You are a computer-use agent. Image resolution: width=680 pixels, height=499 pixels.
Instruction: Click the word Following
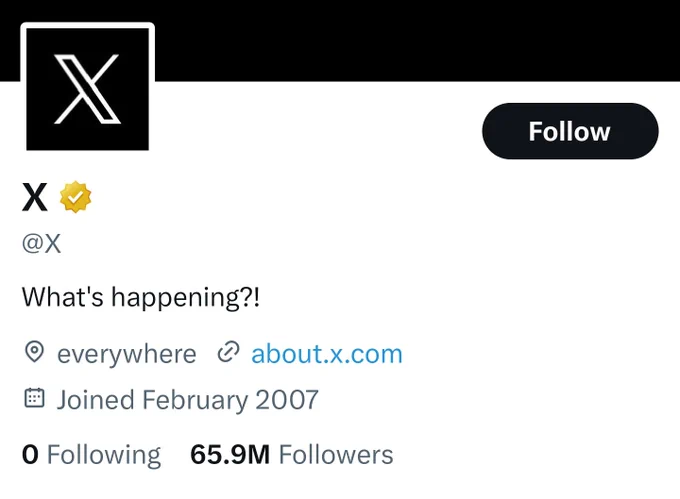pyautogui.click(x=104, y=455)
